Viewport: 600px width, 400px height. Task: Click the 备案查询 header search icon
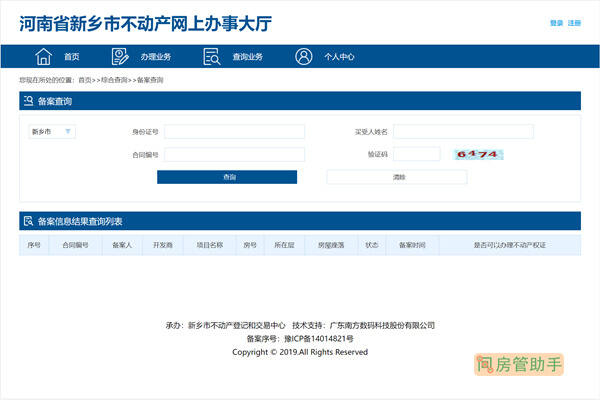tap(28, 101)
